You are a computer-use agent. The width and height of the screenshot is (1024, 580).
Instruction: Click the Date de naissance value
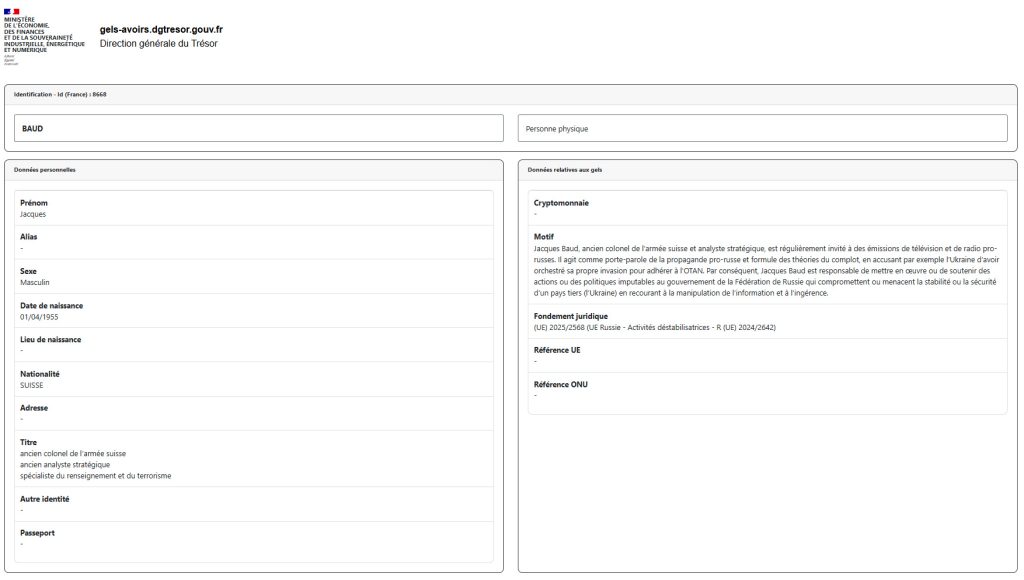click(38, 317)
